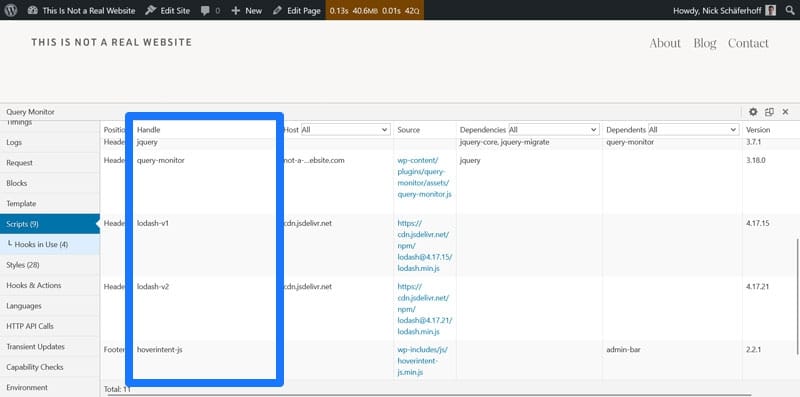Viewport: 800px width, 397px height.
Task: Open Hooks in Use (4) subpanel
Action: pyautogui.click(x=50, y=244)
